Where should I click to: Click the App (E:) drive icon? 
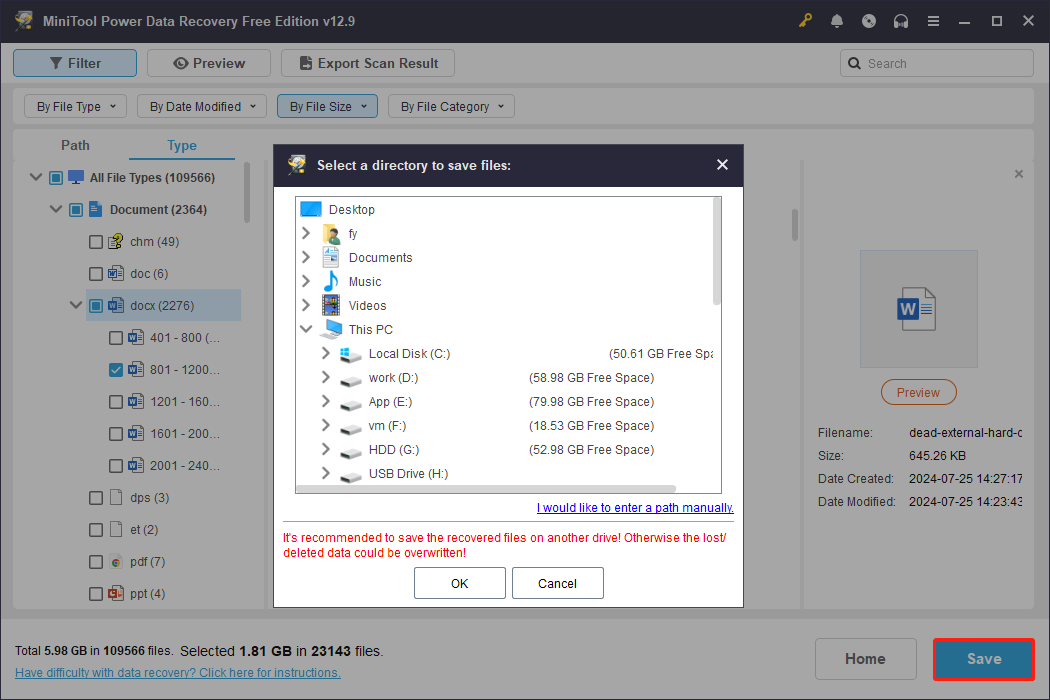pos(350,405)
